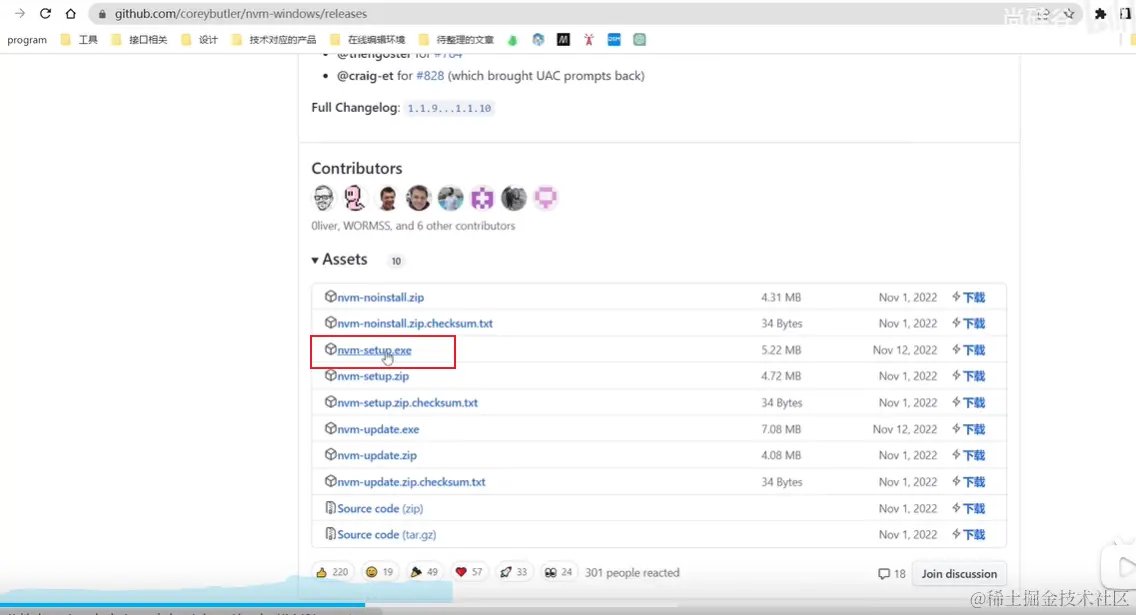Toggle the heart reaction (57)
Image resolution: width=1136 pixels, height=615 pixels.
(x=468, y=572)
